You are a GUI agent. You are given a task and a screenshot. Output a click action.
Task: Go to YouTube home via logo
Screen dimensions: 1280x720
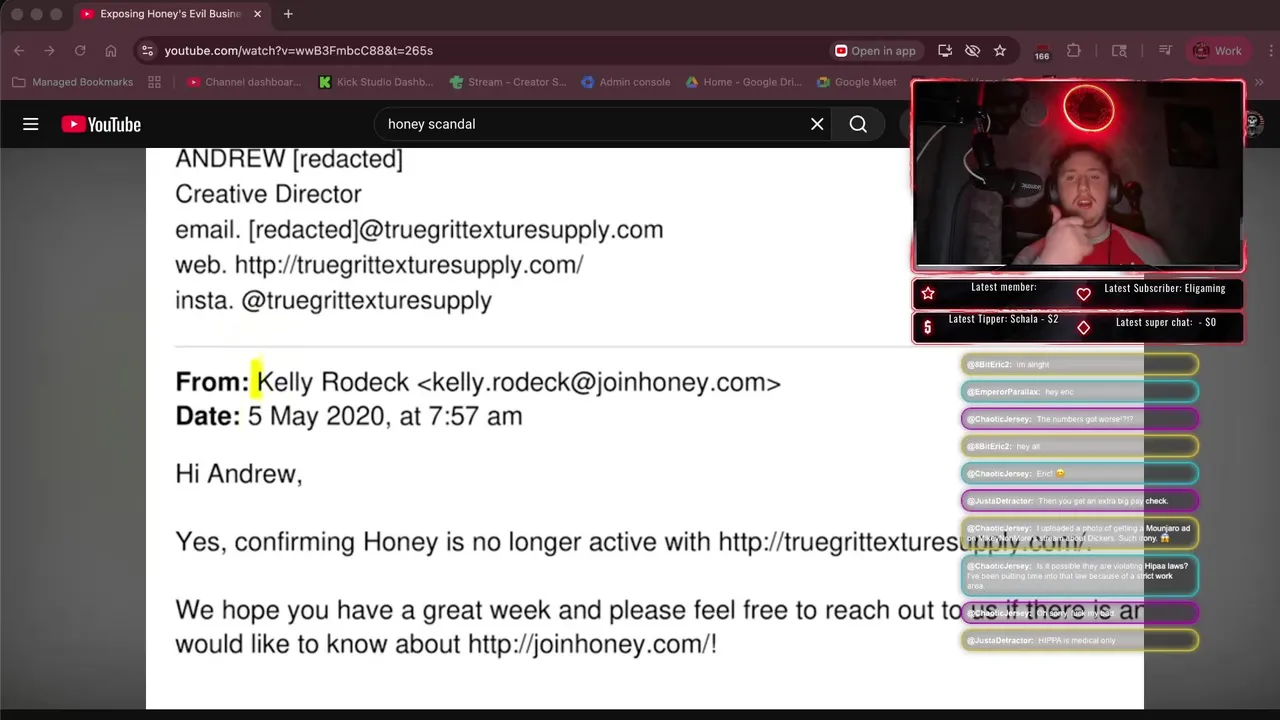click(101, 124)
